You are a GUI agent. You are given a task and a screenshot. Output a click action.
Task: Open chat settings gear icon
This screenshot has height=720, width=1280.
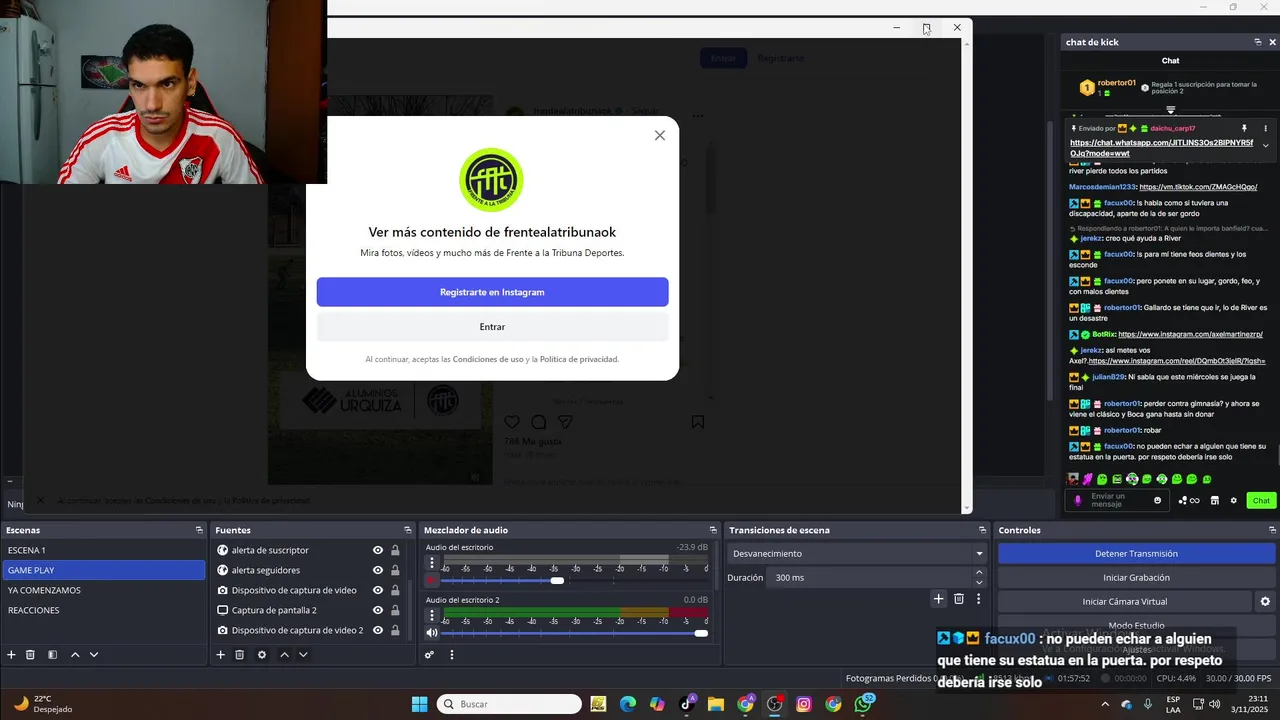pos(1233,500)
